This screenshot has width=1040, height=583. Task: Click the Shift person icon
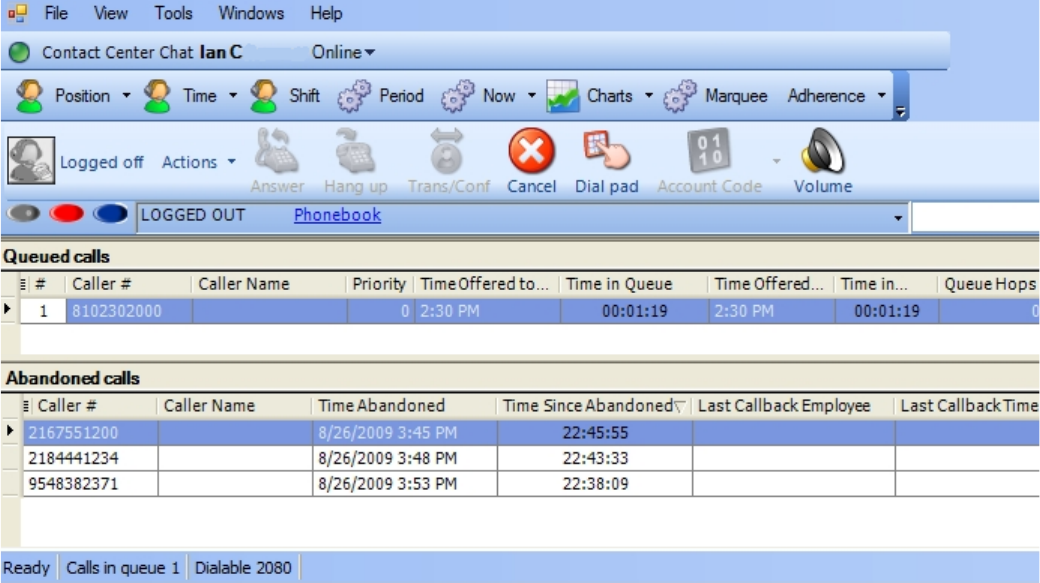[264, 97]
